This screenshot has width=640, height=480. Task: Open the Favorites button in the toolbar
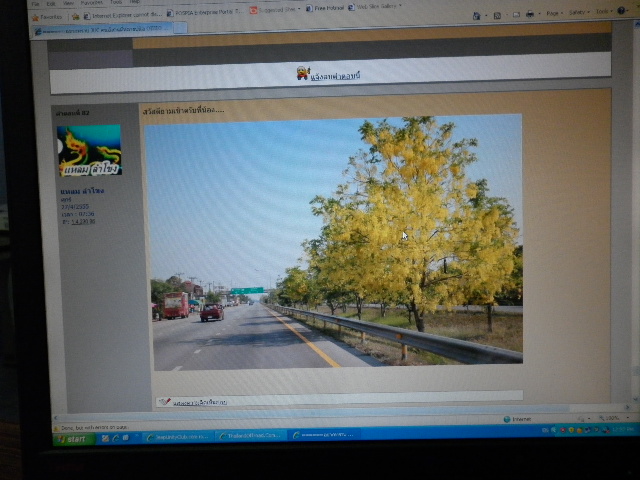tap(48, 16)
